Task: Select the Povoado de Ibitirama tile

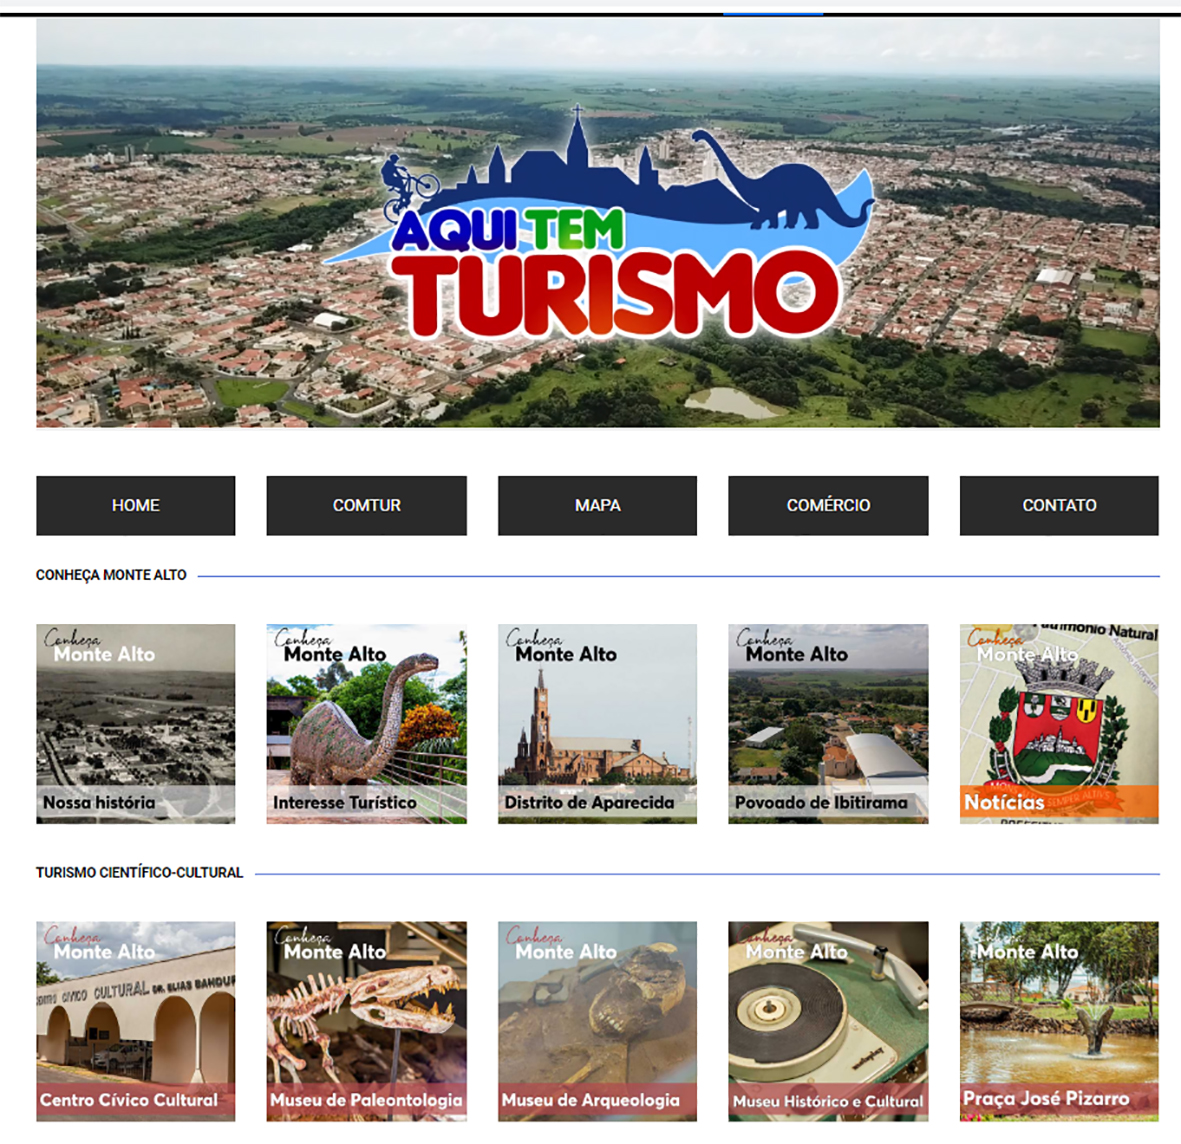Action: coord(828,724)
